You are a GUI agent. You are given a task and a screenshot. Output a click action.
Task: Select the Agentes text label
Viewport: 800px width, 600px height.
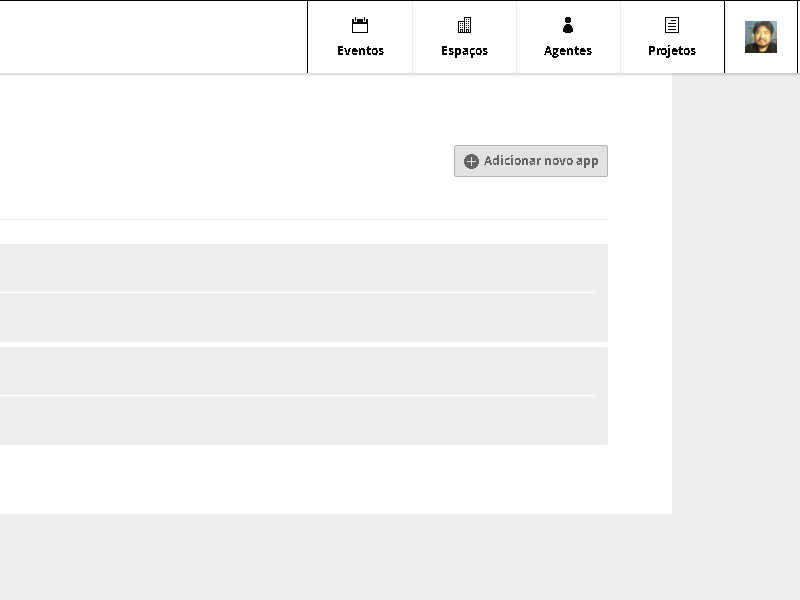tap(568, 51)
